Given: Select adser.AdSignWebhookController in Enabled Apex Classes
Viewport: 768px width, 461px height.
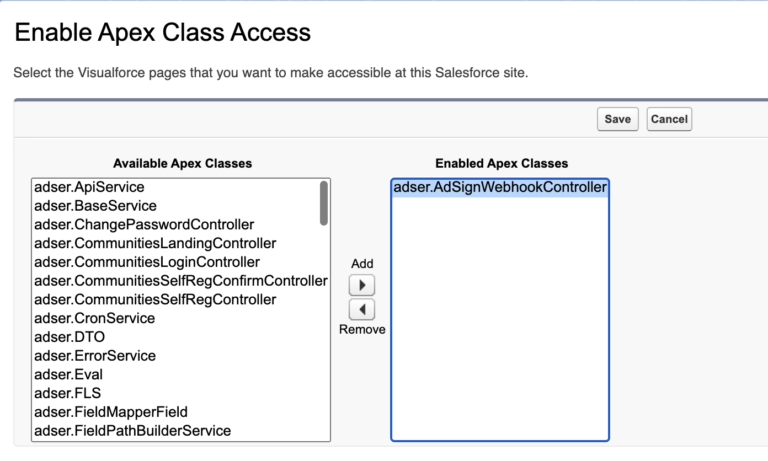Looking at the screenshot, I should coord(499,187).
